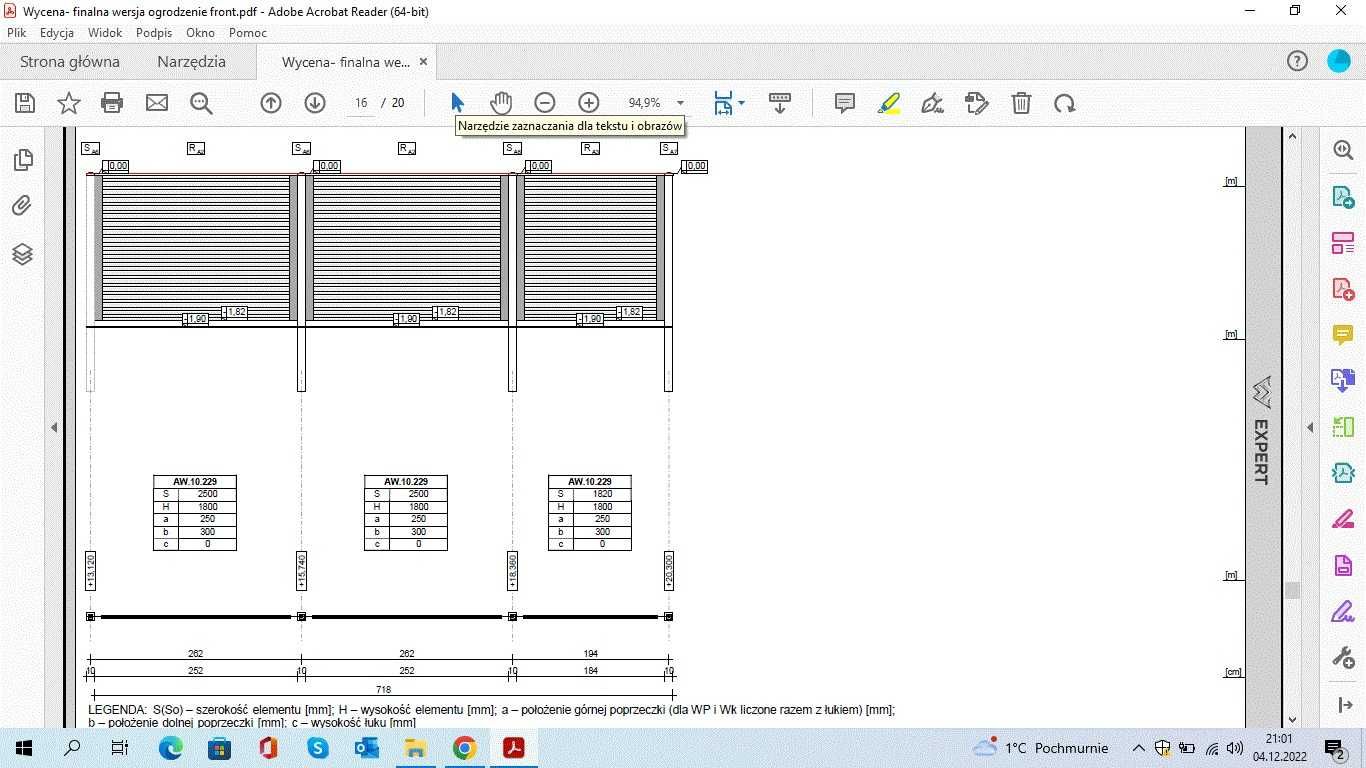Screen dimensions: 1366x768
Task: Close the Wycena- finalna document tab
Action: tap(423, 62)
